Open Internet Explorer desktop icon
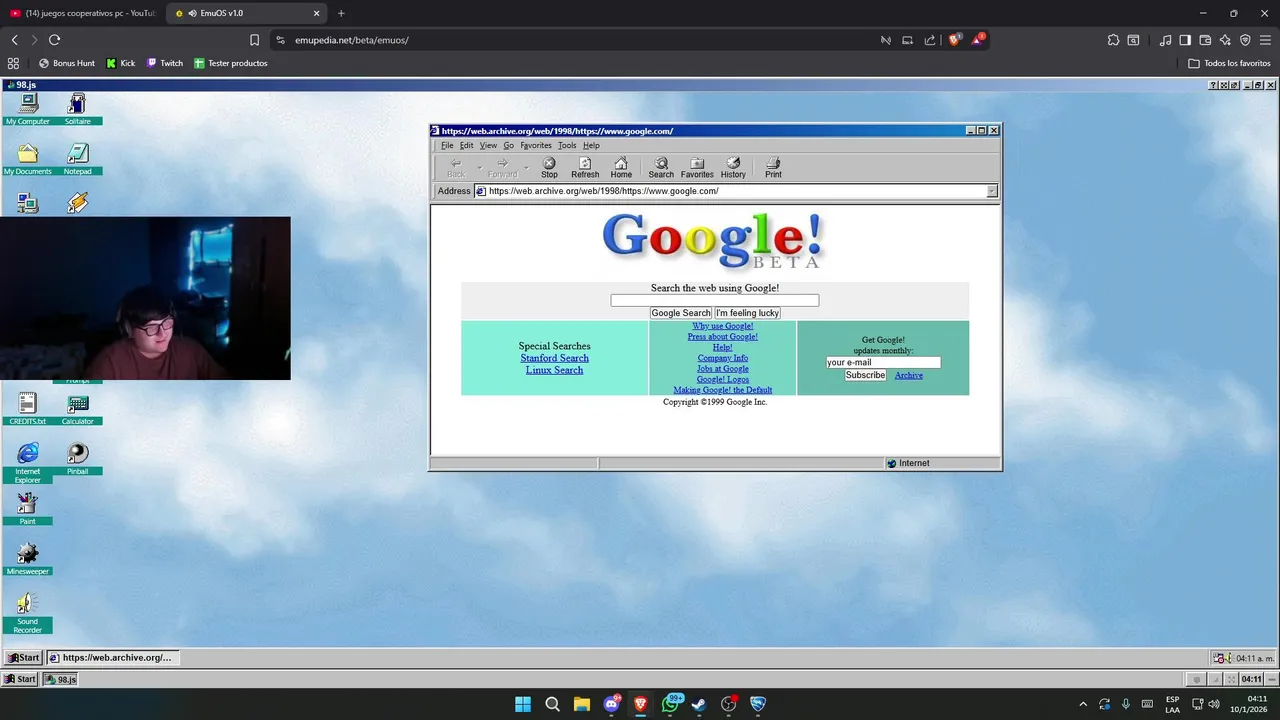 pyautogui.click(x=27, y=463)
